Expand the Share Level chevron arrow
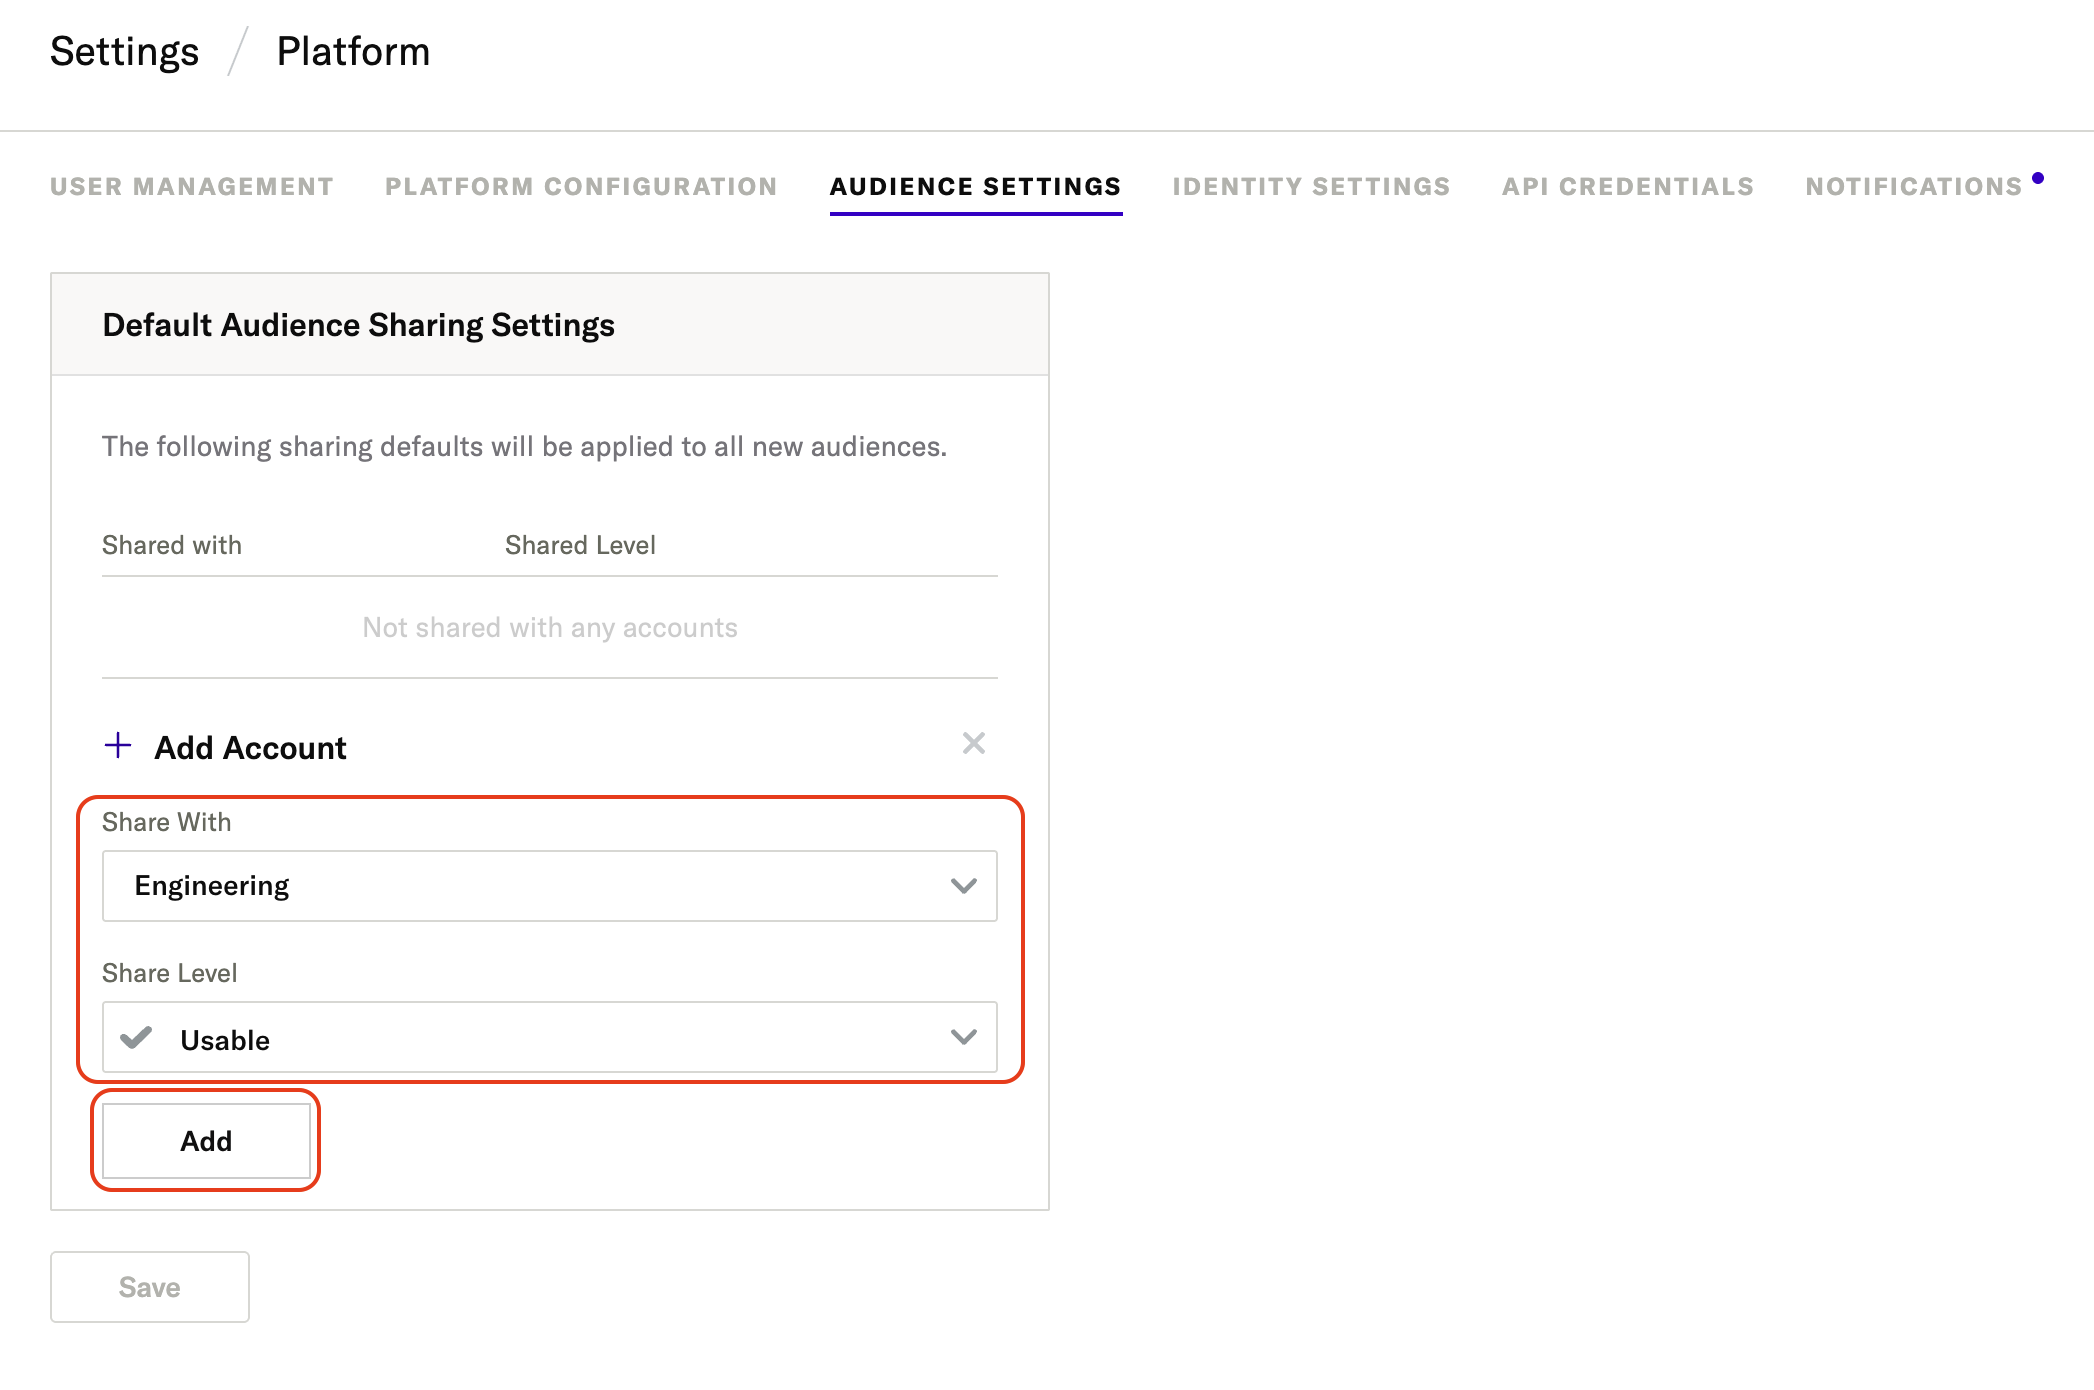This screenshot has height=1390, width=2094. pyautogui.click(x=963, y=1037)
